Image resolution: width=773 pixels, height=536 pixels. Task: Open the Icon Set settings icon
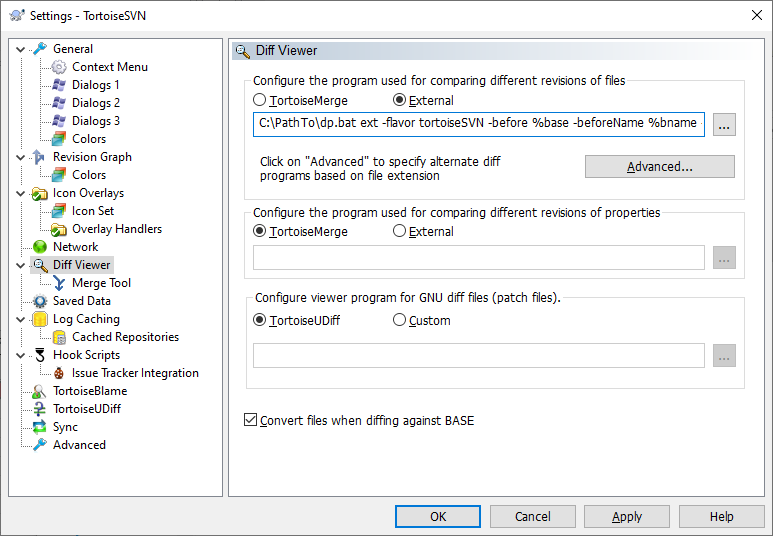click(x=59, y=211)
